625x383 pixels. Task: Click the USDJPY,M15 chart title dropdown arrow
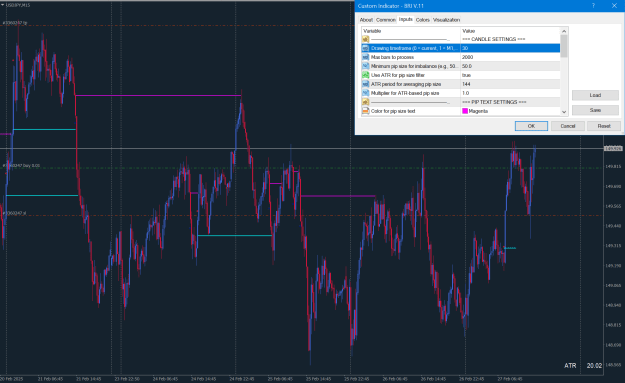[3, 5]
